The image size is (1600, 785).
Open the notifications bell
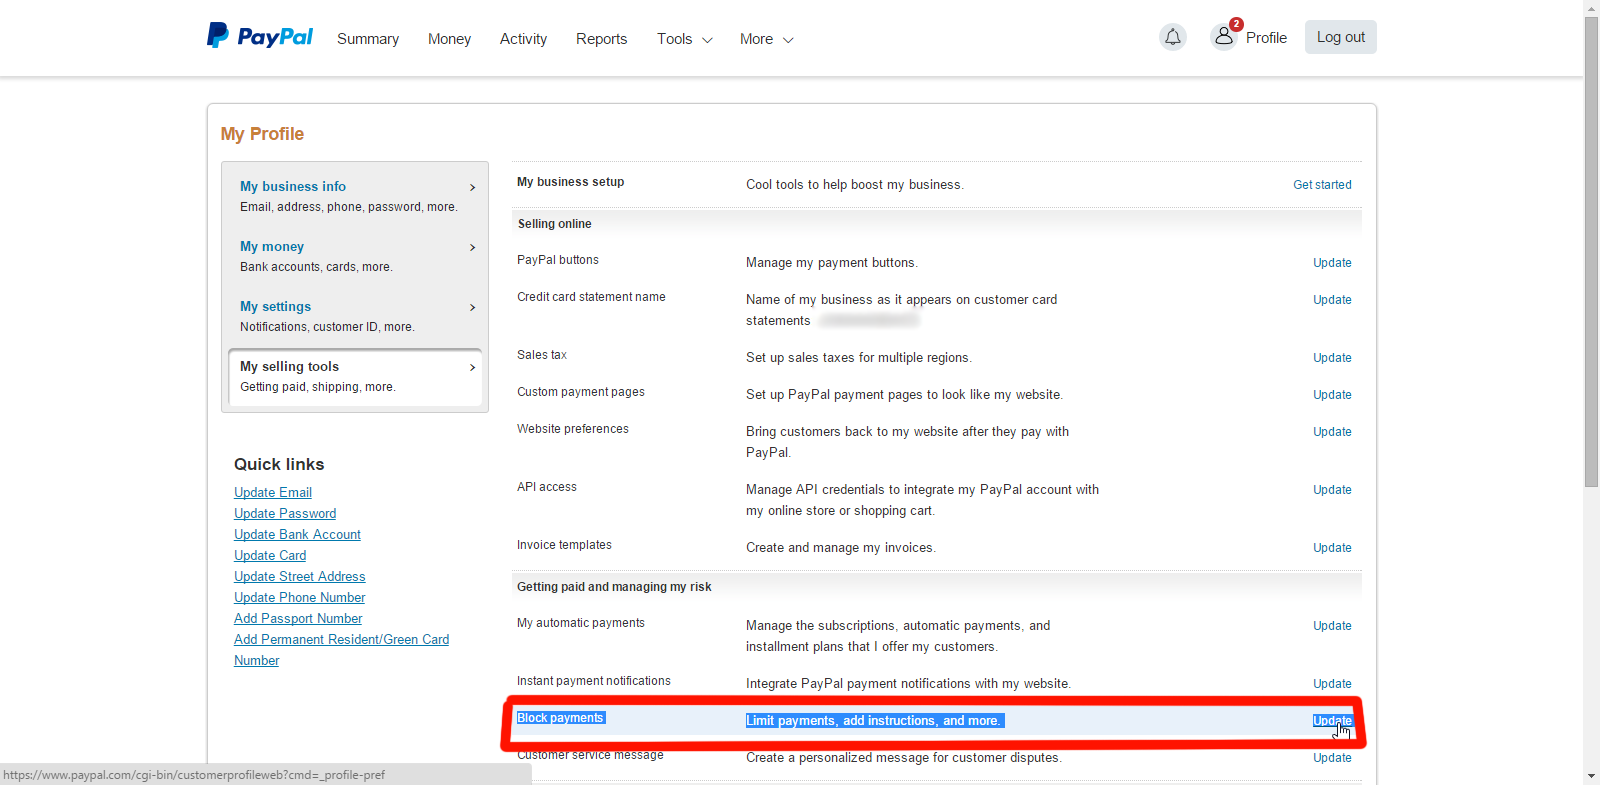tap(1173, 37)
